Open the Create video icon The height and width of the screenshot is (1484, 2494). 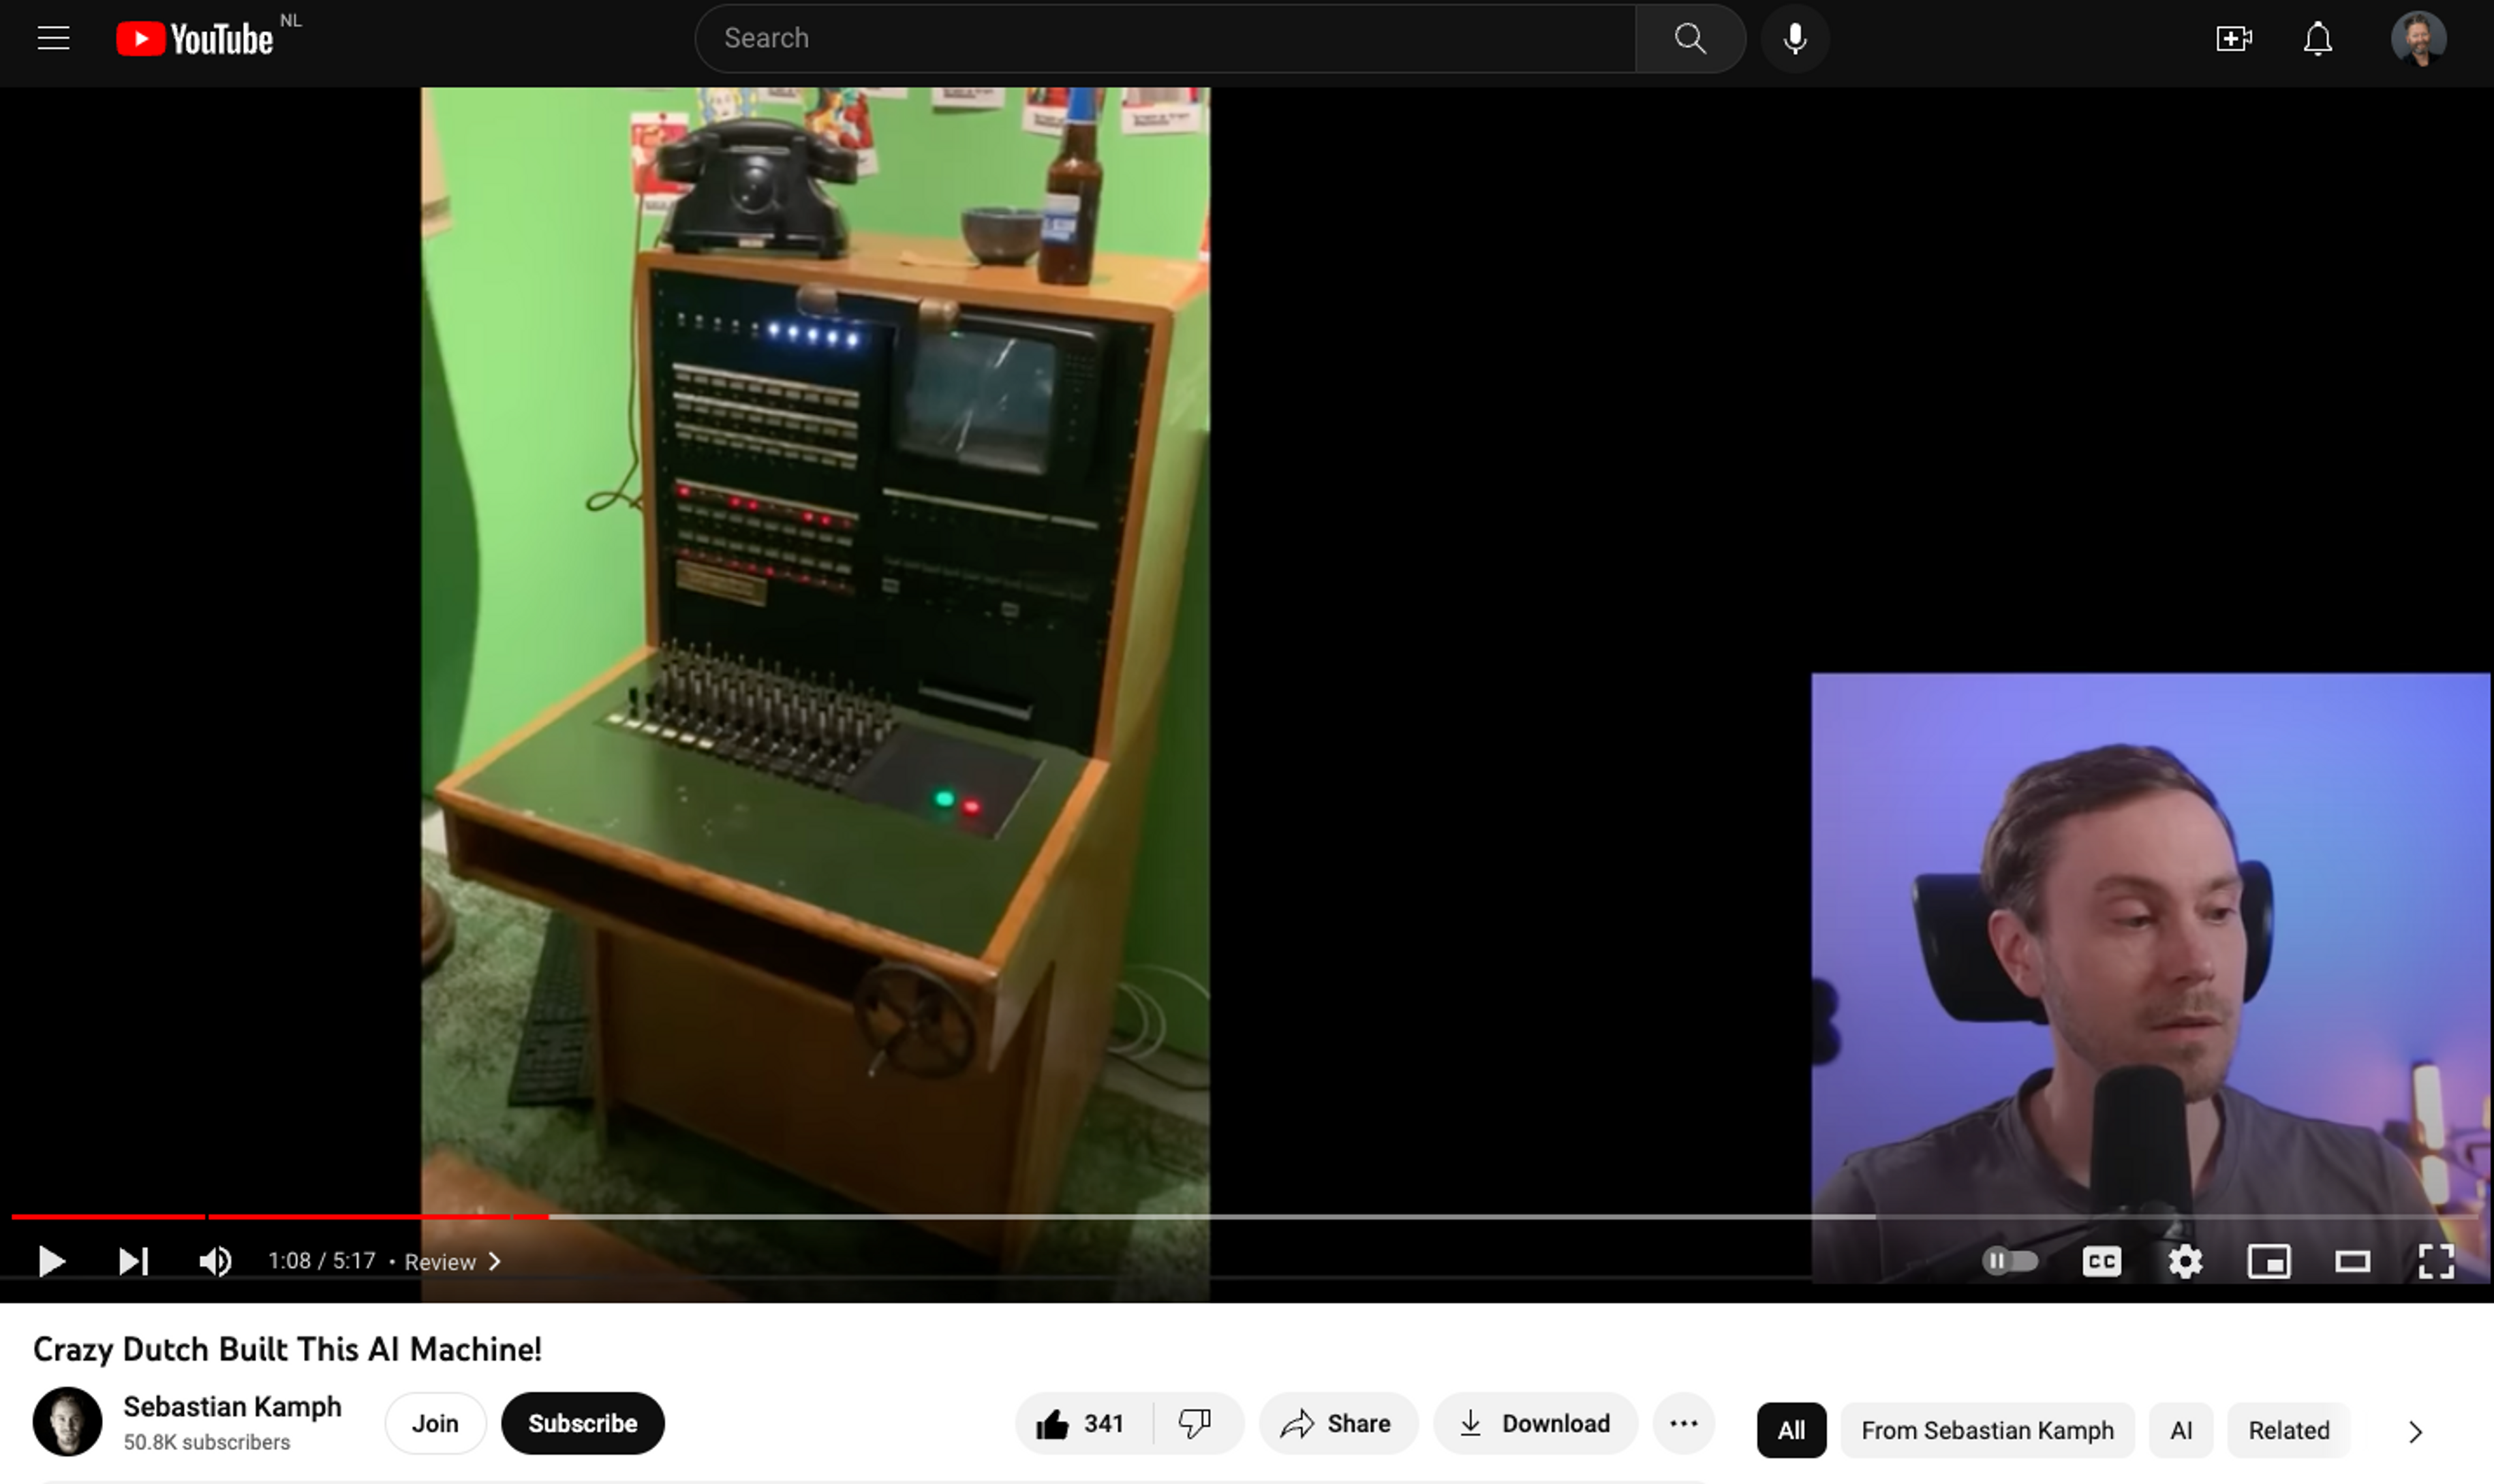[x=2233, y=39]
